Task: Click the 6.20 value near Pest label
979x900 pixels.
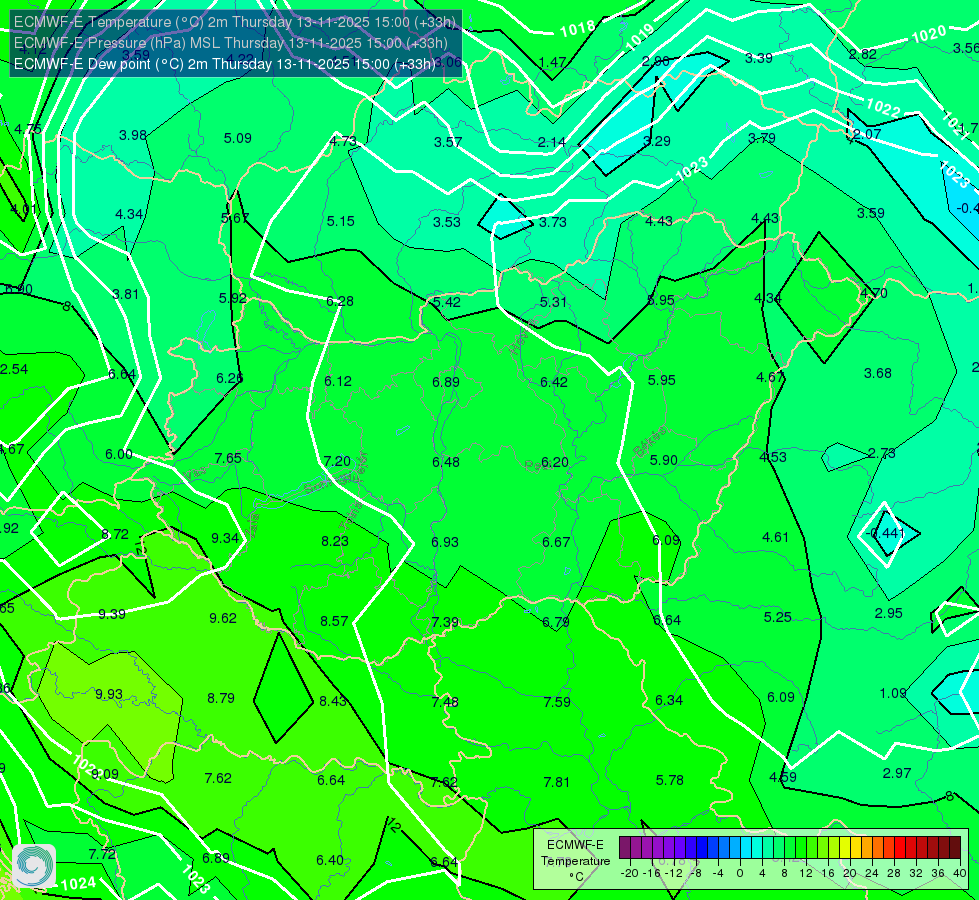Action: 554,462
